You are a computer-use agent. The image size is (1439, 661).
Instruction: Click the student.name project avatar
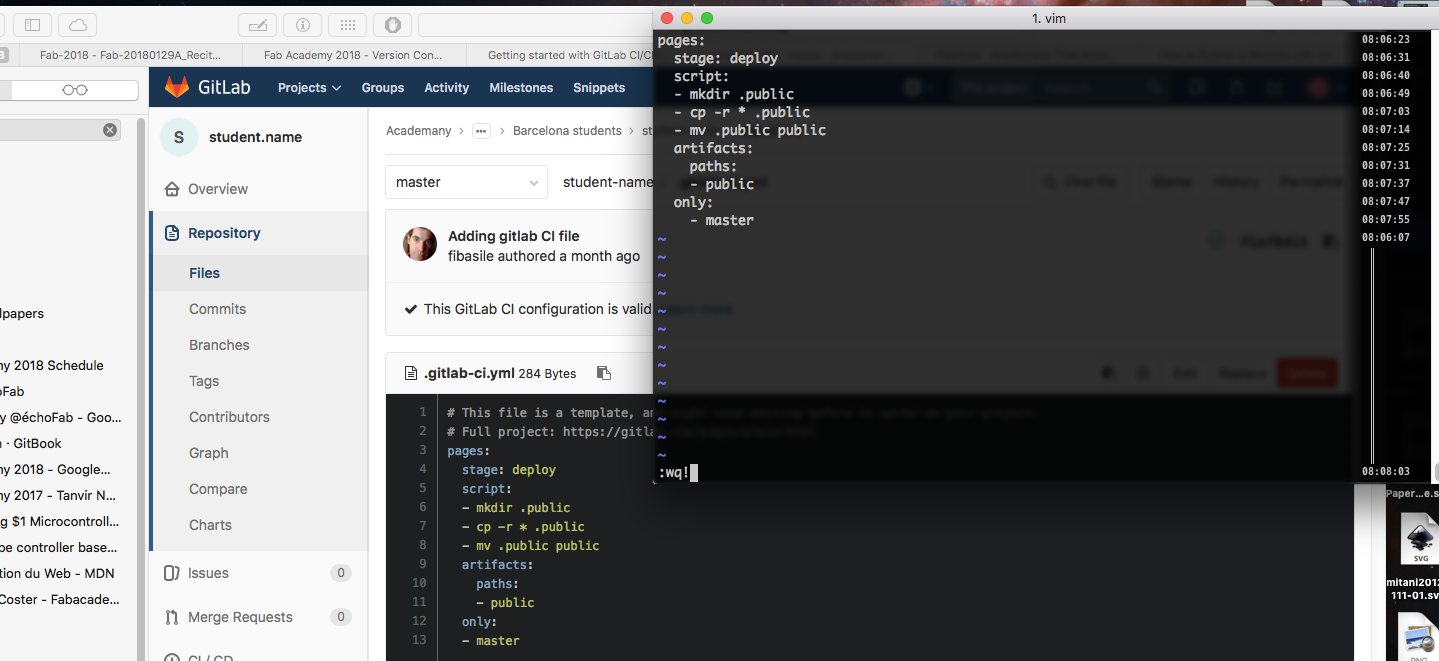(178, 137)
